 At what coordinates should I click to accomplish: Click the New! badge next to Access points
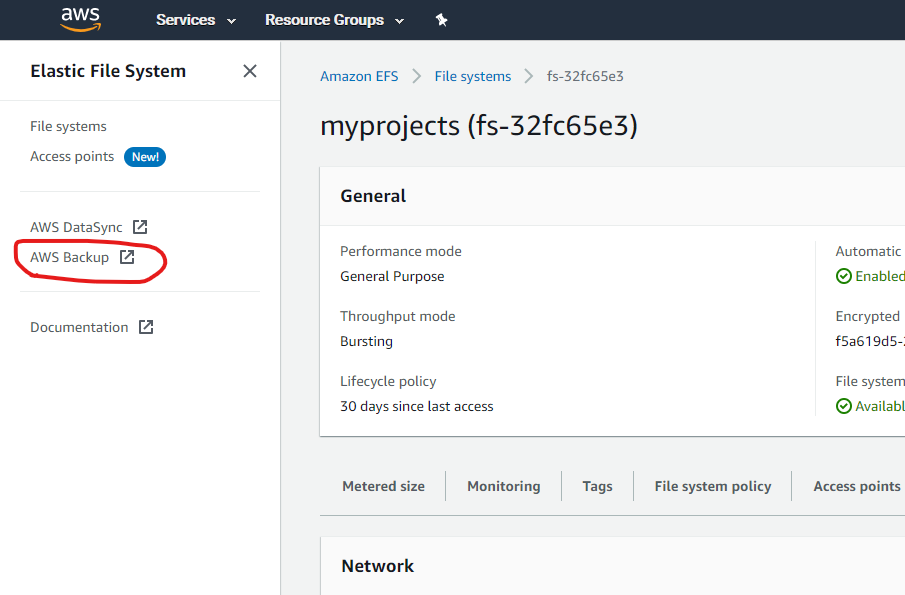coord(145,157)
